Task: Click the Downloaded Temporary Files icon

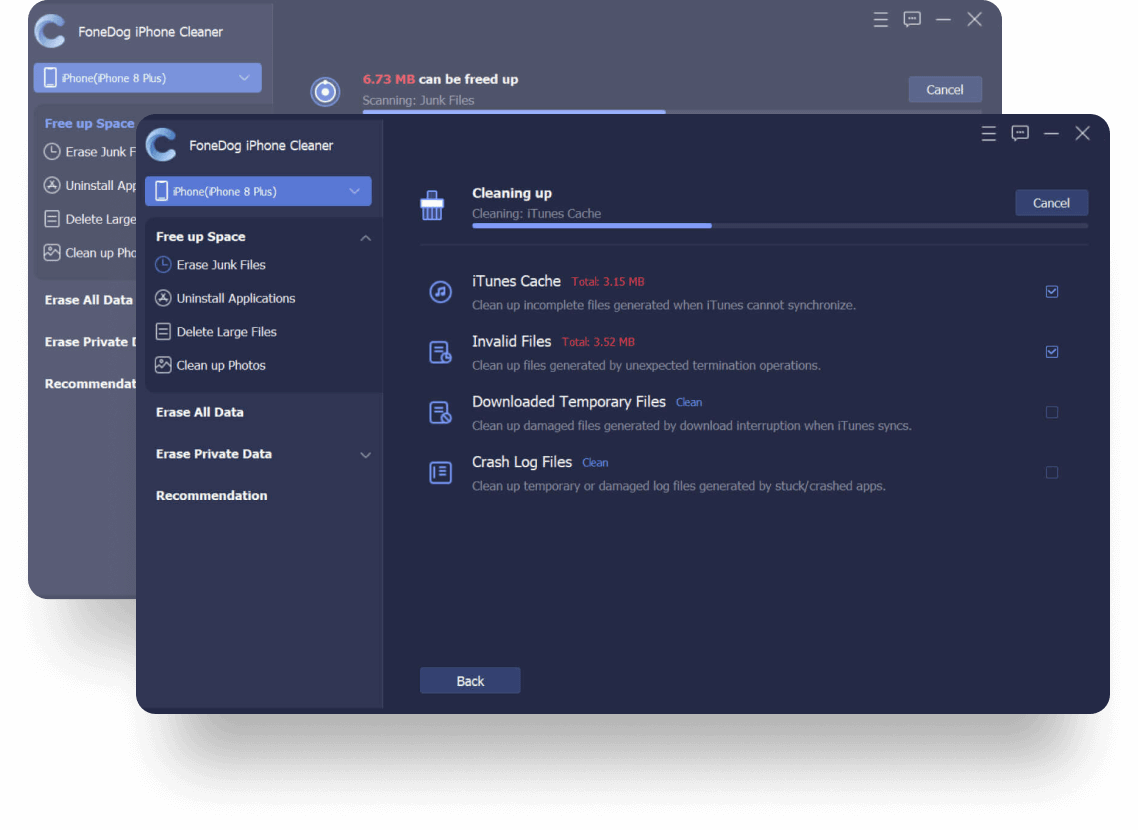Action: (441, 412)
